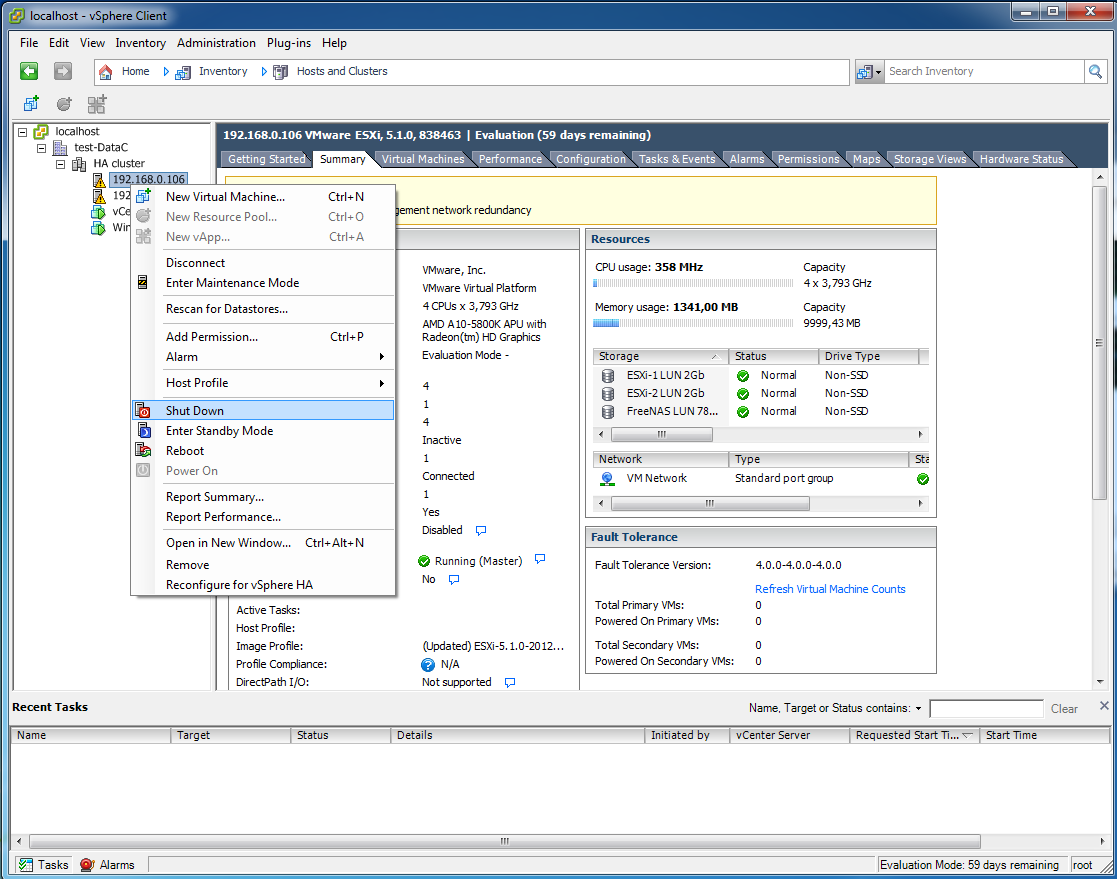Collapse the localhost tree node
Screen dimensions: 1117x879
point(22,132)
